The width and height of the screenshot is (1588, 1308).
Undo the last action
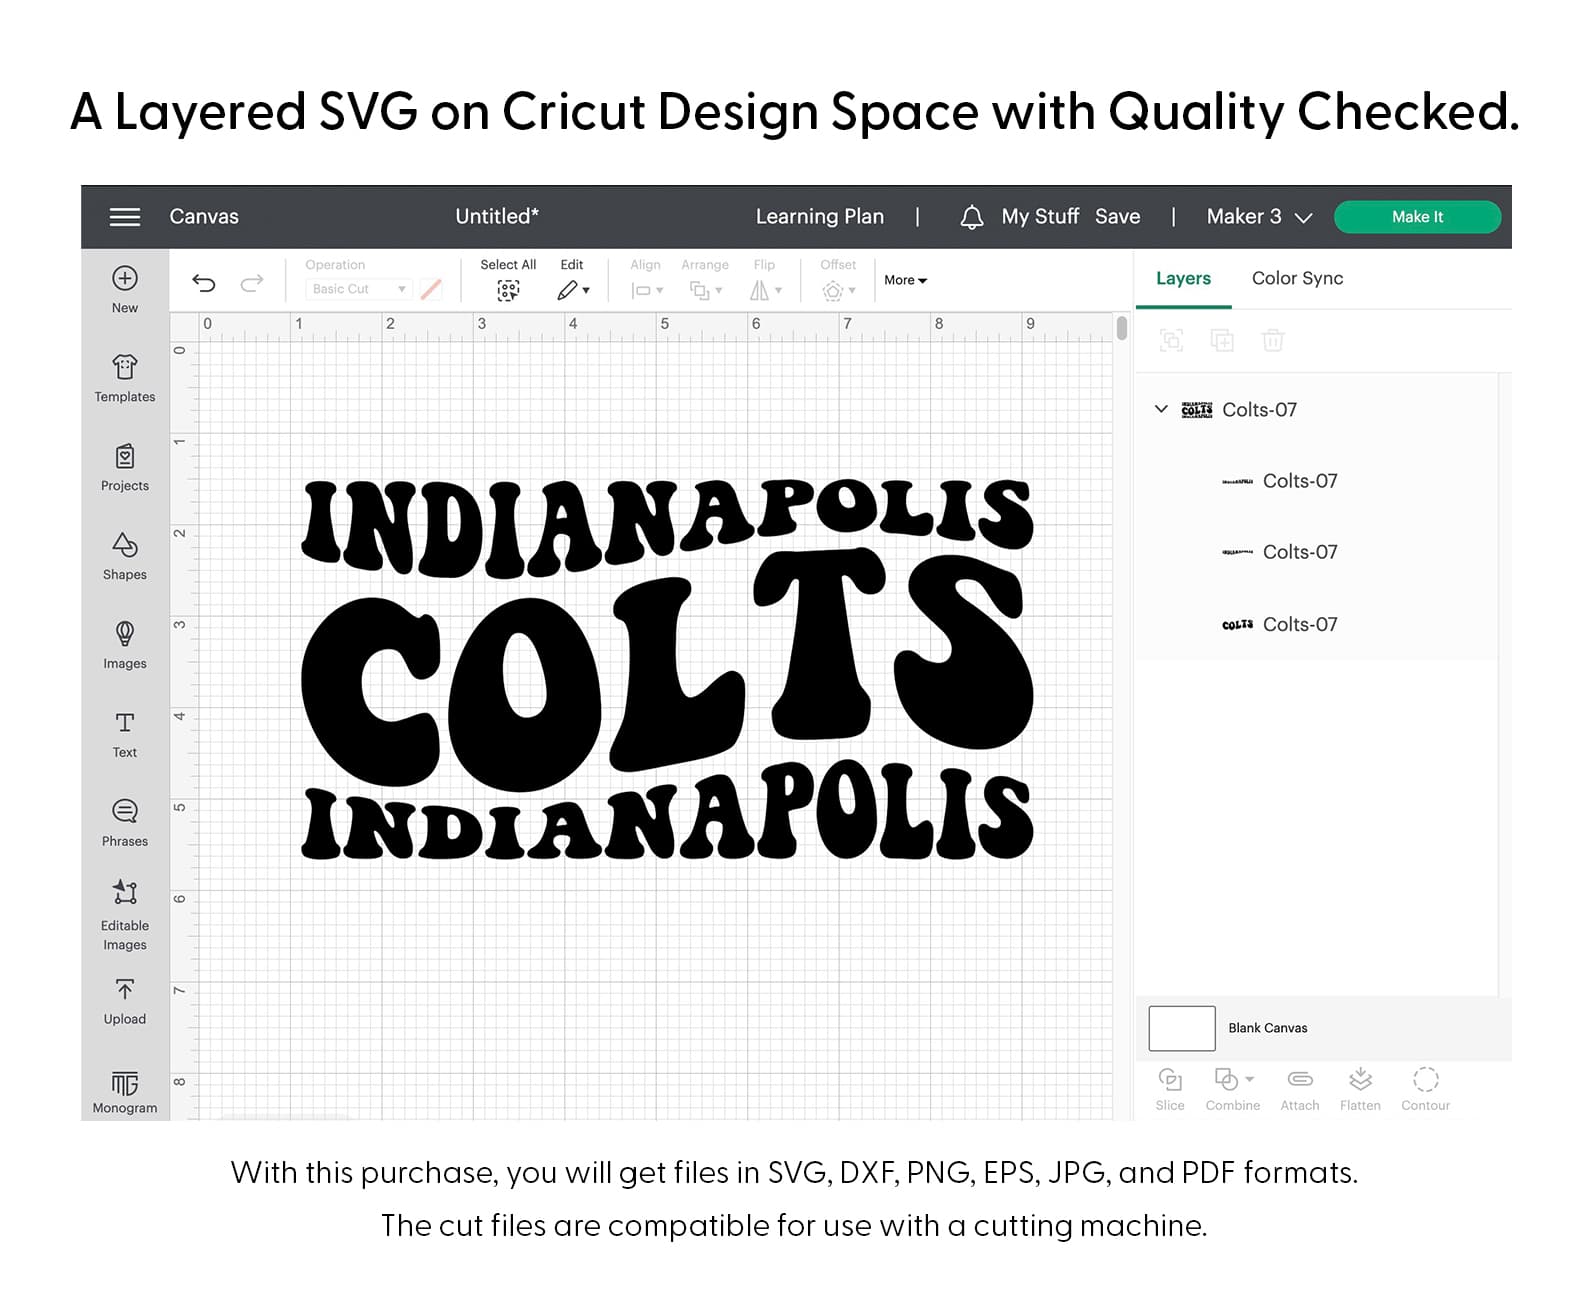[x=204, y=283]
